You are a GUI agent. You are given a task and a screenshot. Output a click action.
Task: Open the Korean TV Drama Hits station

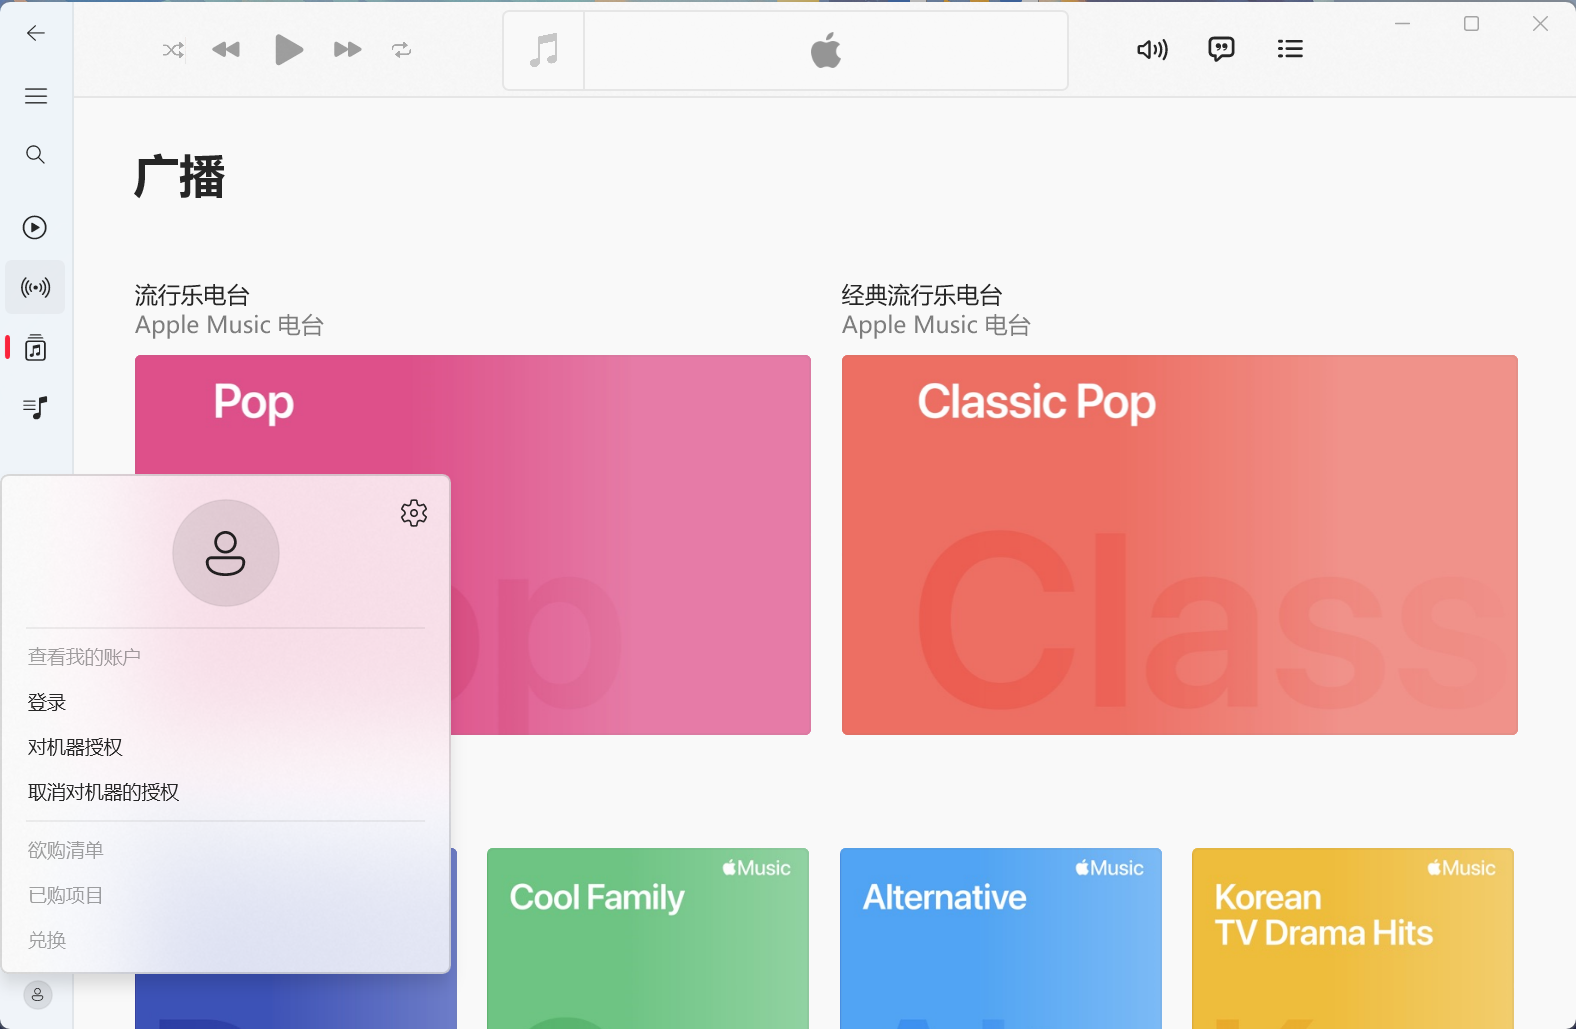click(1352, 937)
